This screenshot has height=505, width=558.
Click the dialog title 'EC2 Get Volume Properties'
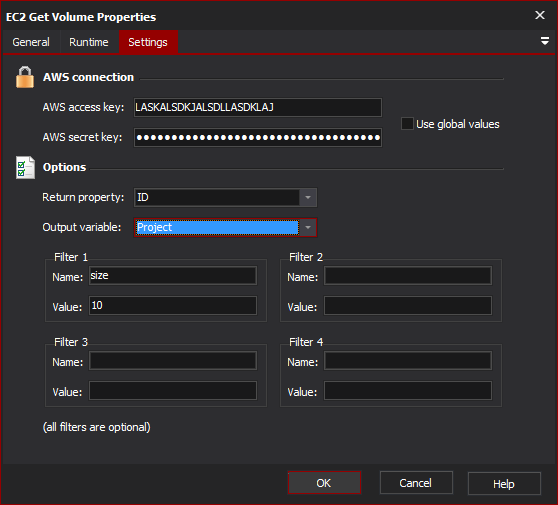tap(81, 17)
